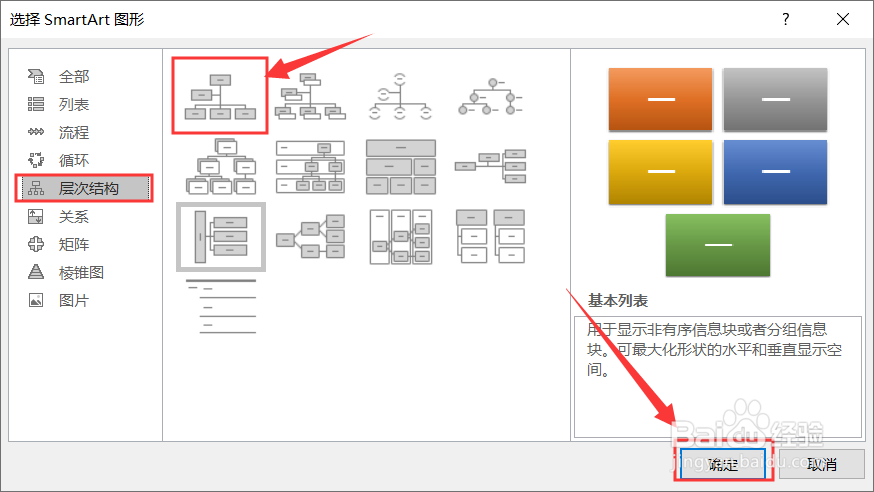Open the 流程 category
Image resolution: width=874 pixels, height=492 pixels.
(74, 132)
